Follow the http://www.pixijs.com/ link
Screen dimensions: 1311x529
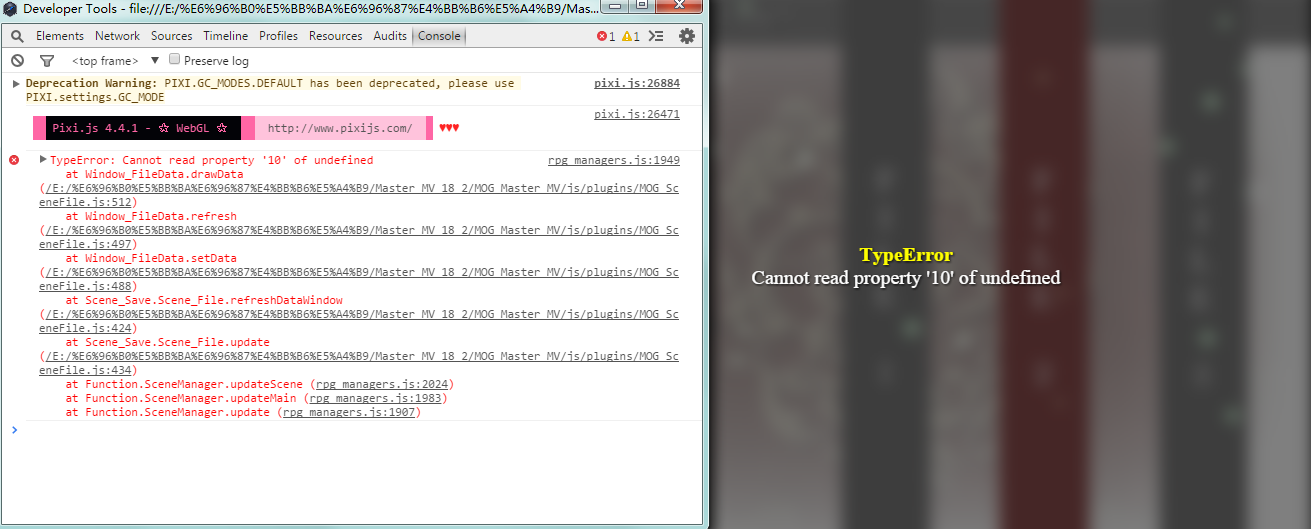click(340, 128)
